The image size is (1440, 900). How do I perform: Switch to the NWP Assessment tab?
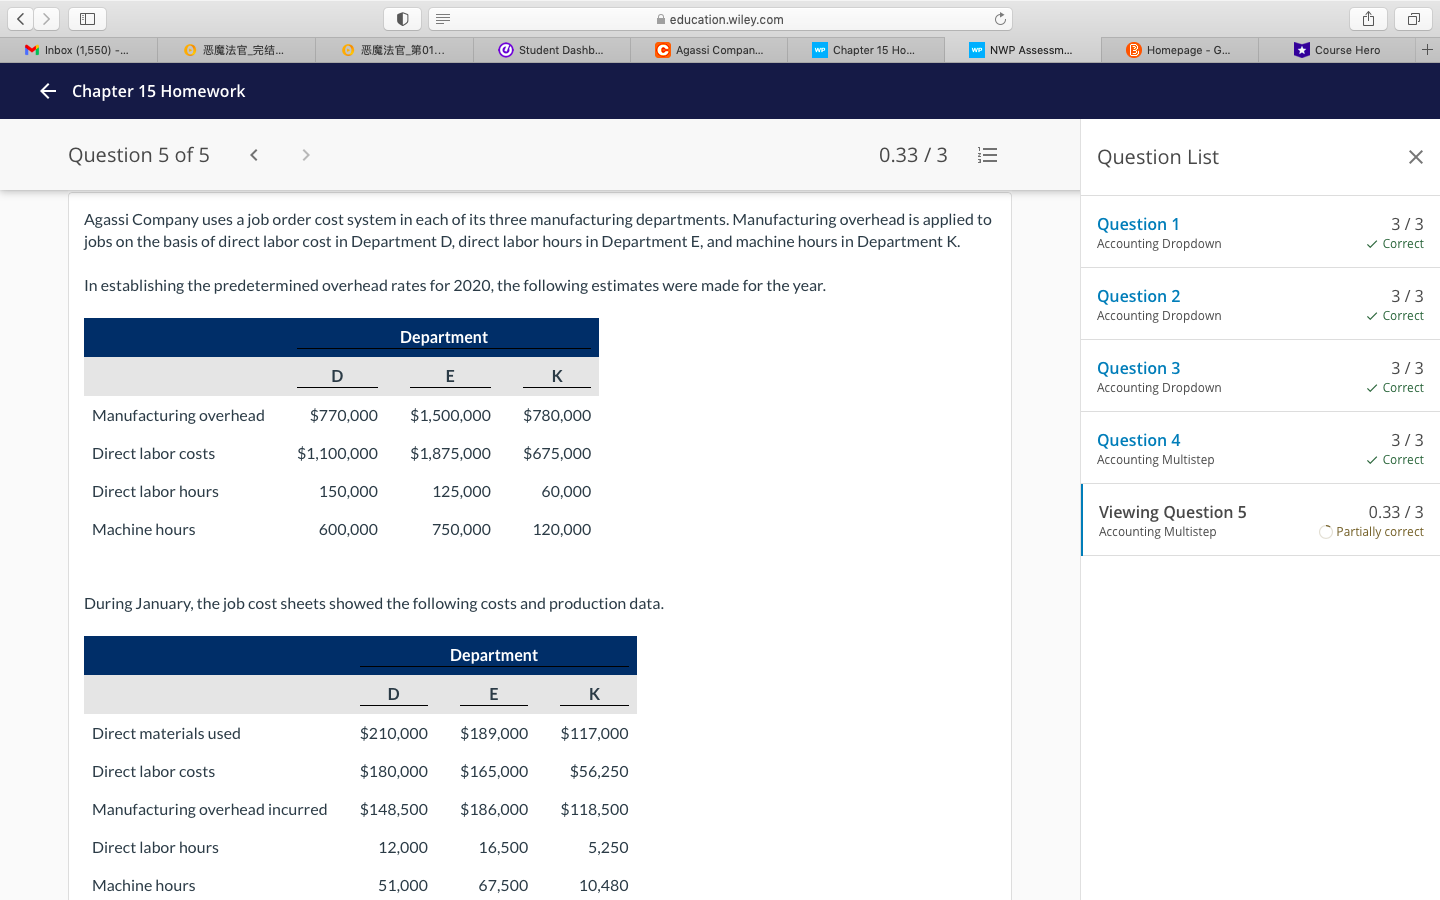coord(1022,48)
